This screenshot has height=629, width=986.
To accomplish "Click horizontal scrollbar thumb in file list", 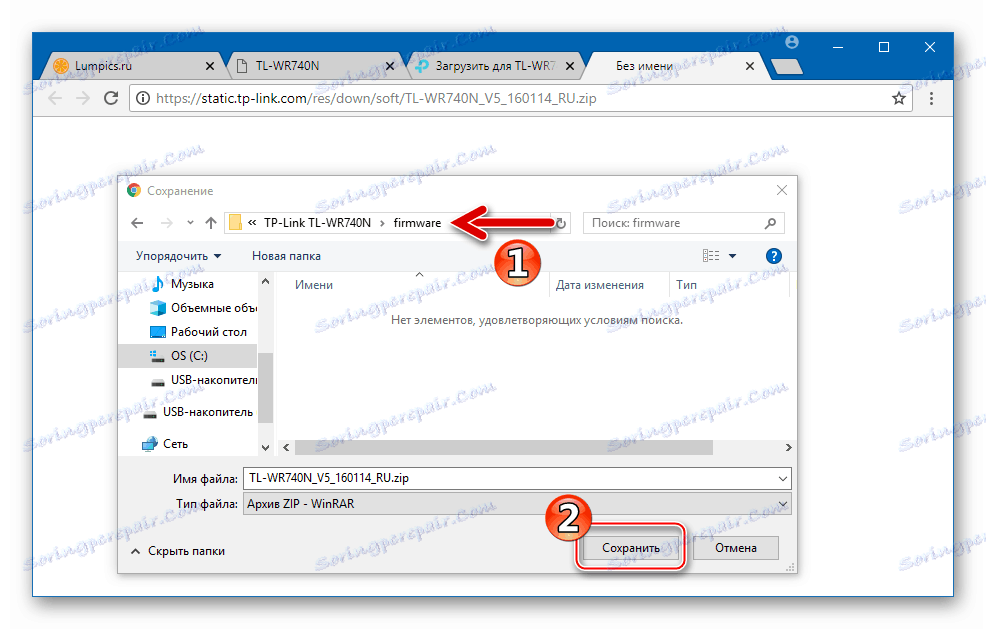I will (503, 447).
